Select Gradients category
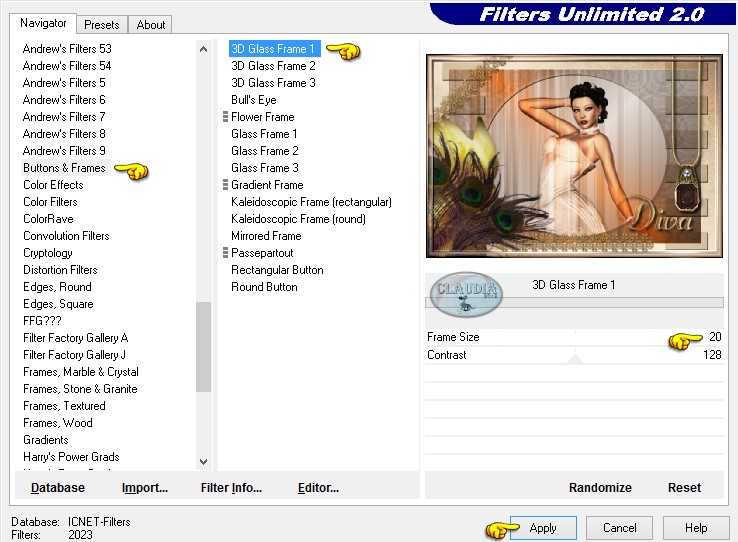 point(46,440)
